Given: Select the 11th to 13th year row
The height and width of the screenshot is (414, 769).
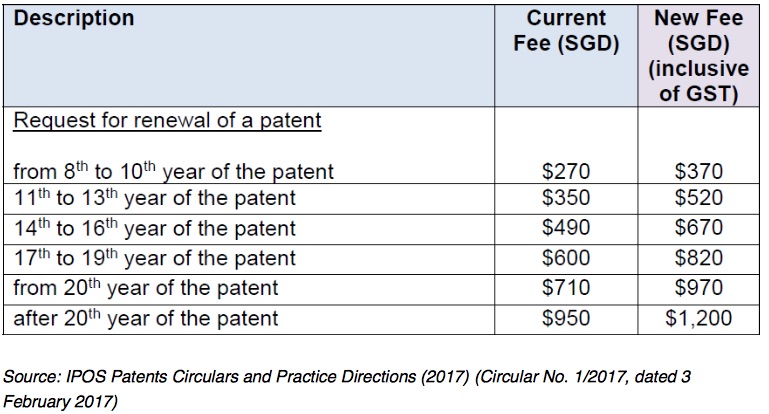Looking at the screenshot, I should pyautogui.click(x=154, y=199).
